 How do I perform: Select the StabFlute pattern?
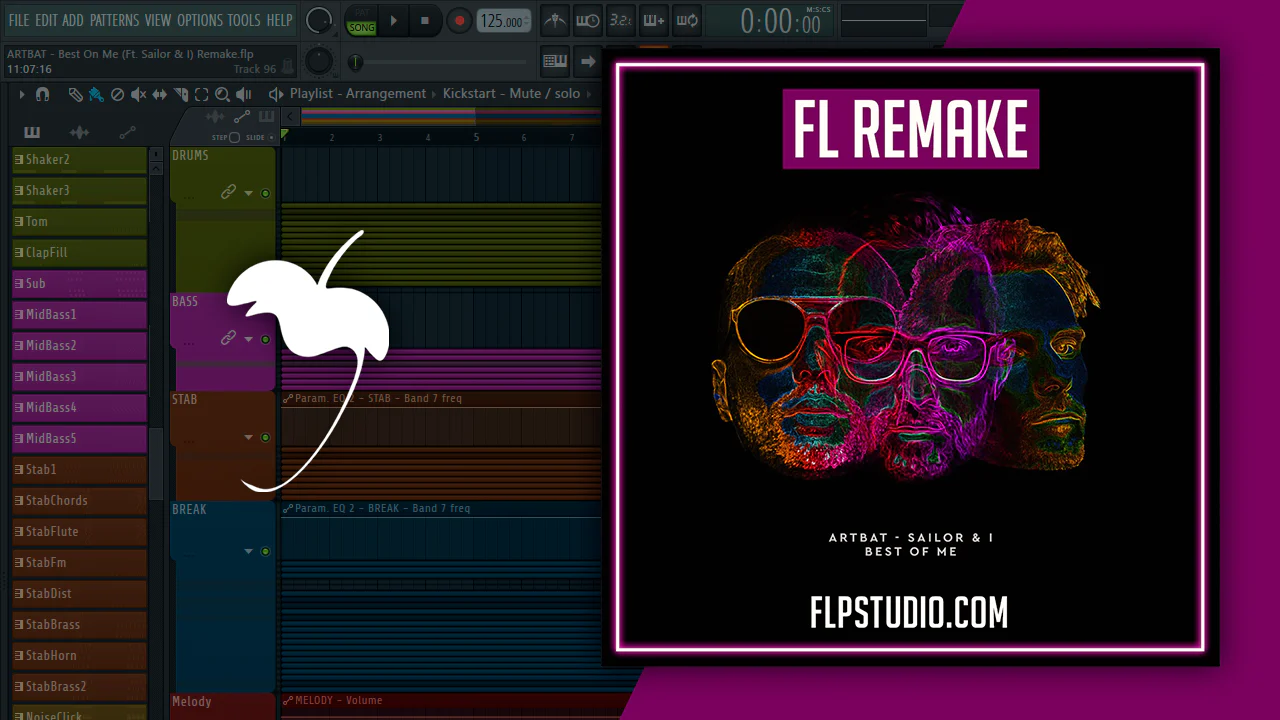[79, 531]
